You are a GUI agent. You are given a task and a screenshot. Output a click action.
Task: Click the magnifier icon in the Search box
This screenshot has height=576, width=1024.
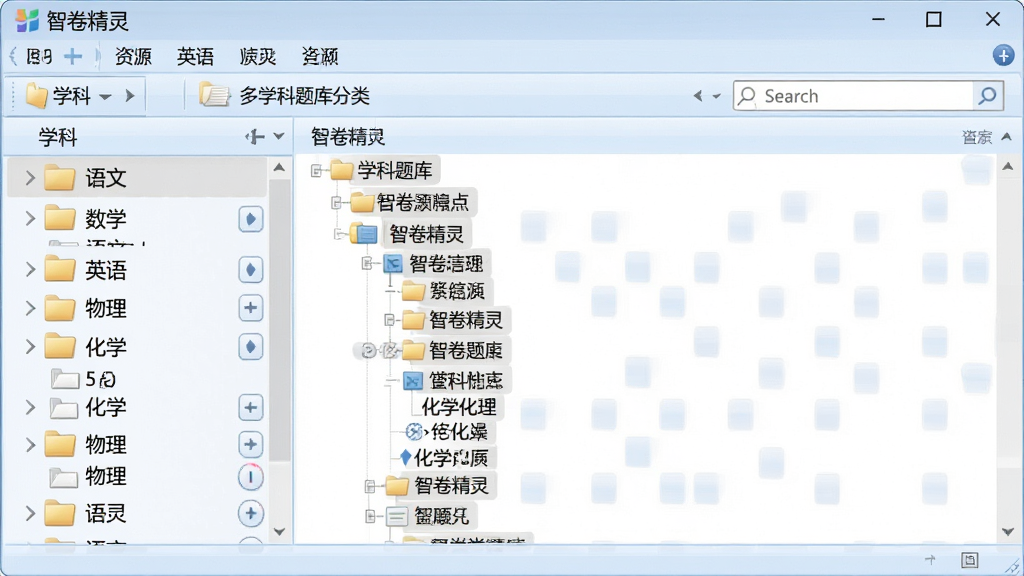pyautogui.click(x=987, y=96)
